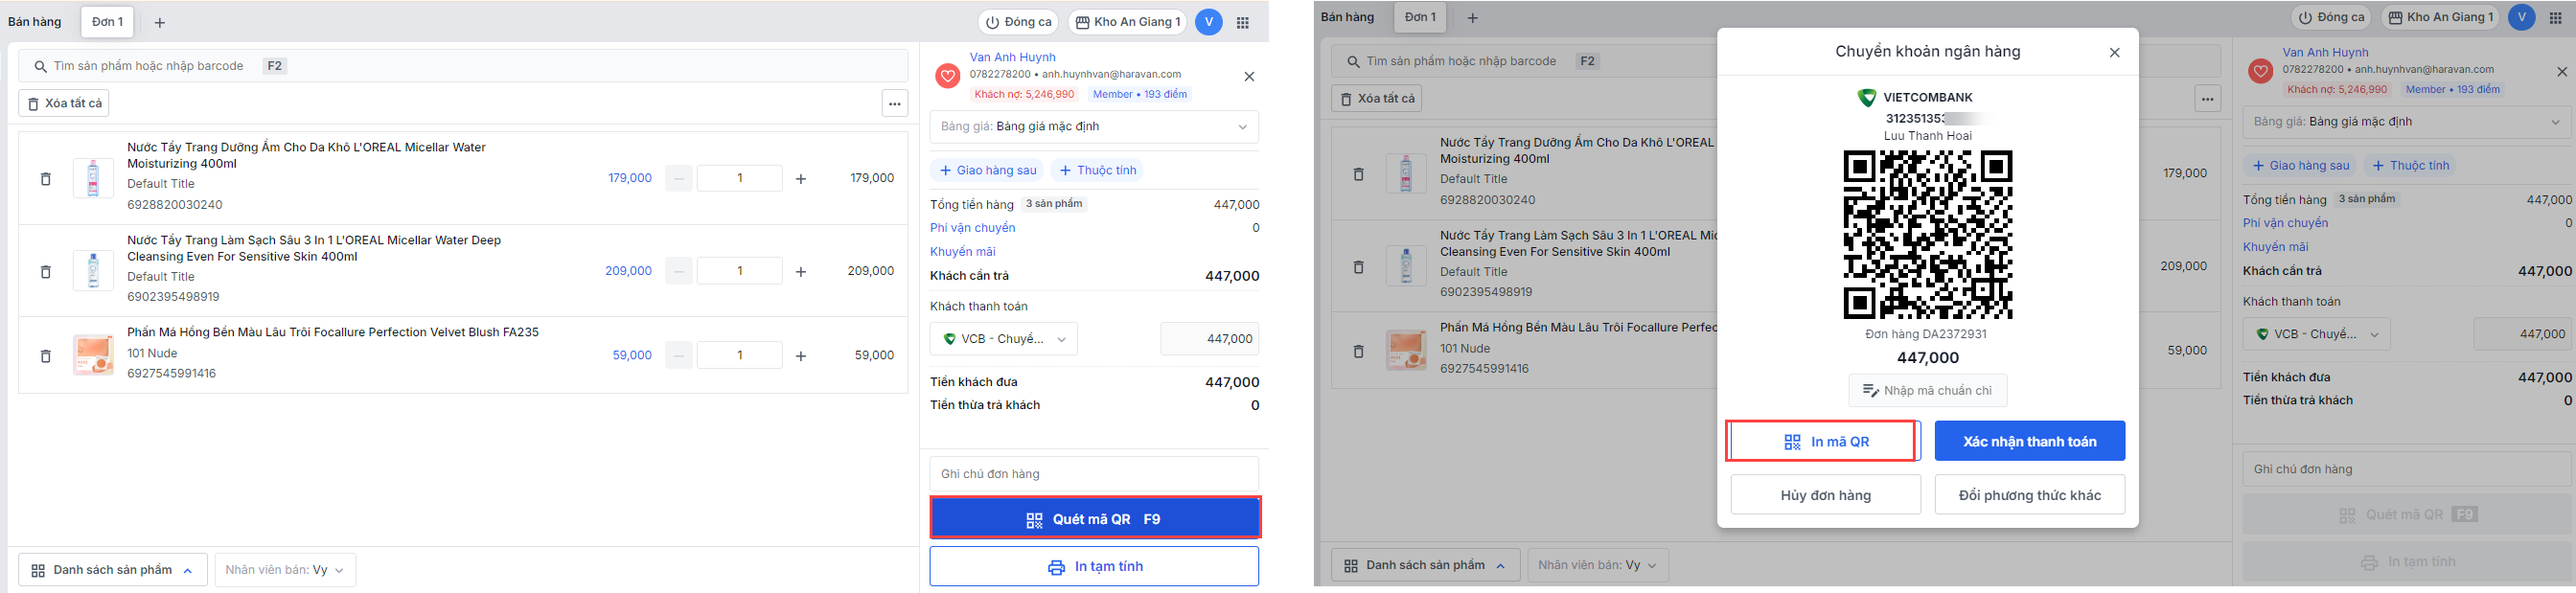Screen dimensions: 2576x593
Task: Click the Khách nợ: 5,246,990 badge, left screenshot
Action: tap(1024, 94)
